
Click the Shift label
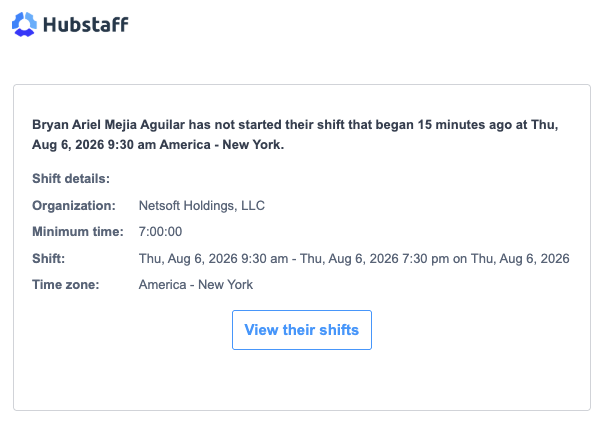[49, 259]
